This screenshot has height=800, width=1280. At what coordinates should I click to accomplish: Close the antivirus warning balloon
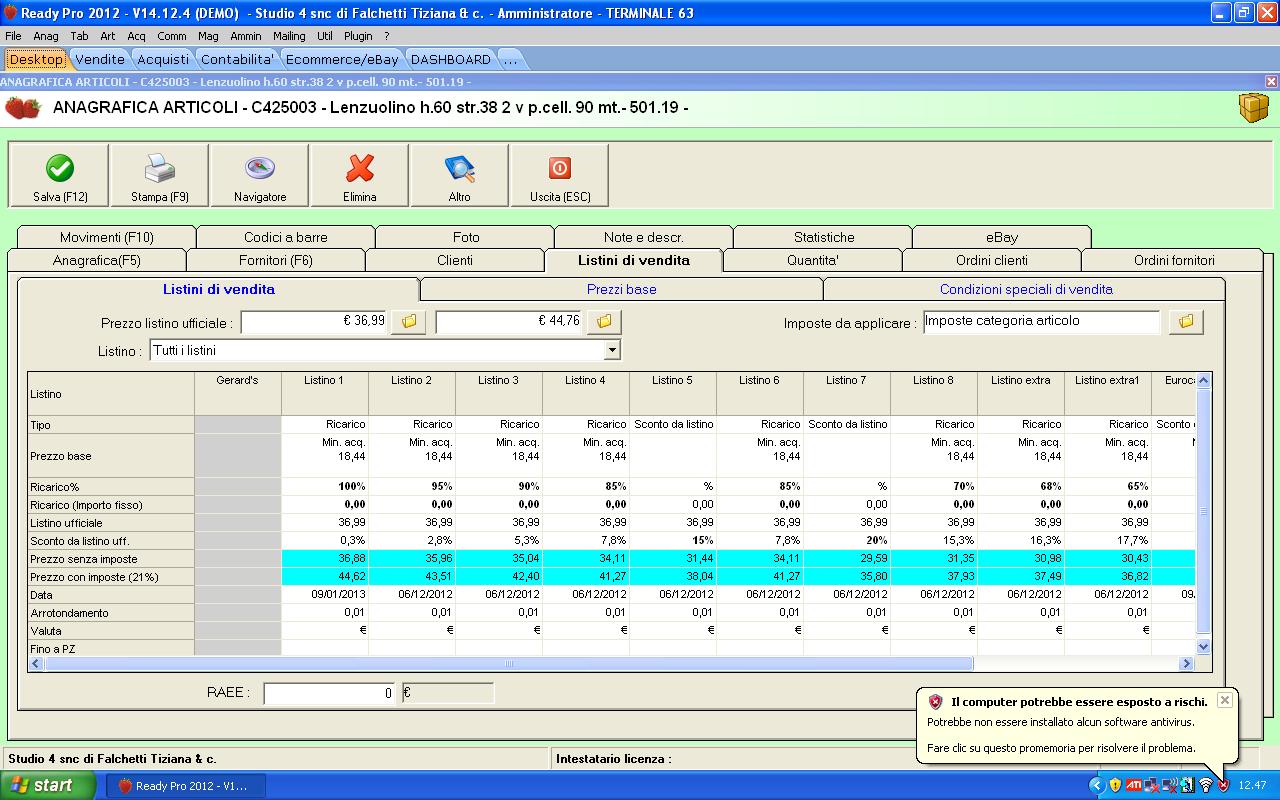[x=1224, y=700]
